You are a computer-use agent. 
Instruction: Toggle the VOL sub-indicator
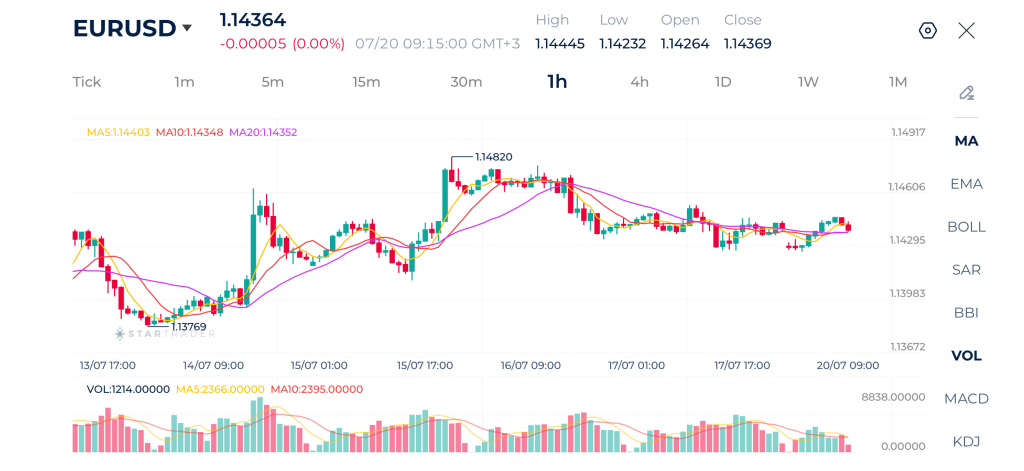pos(967,356)
